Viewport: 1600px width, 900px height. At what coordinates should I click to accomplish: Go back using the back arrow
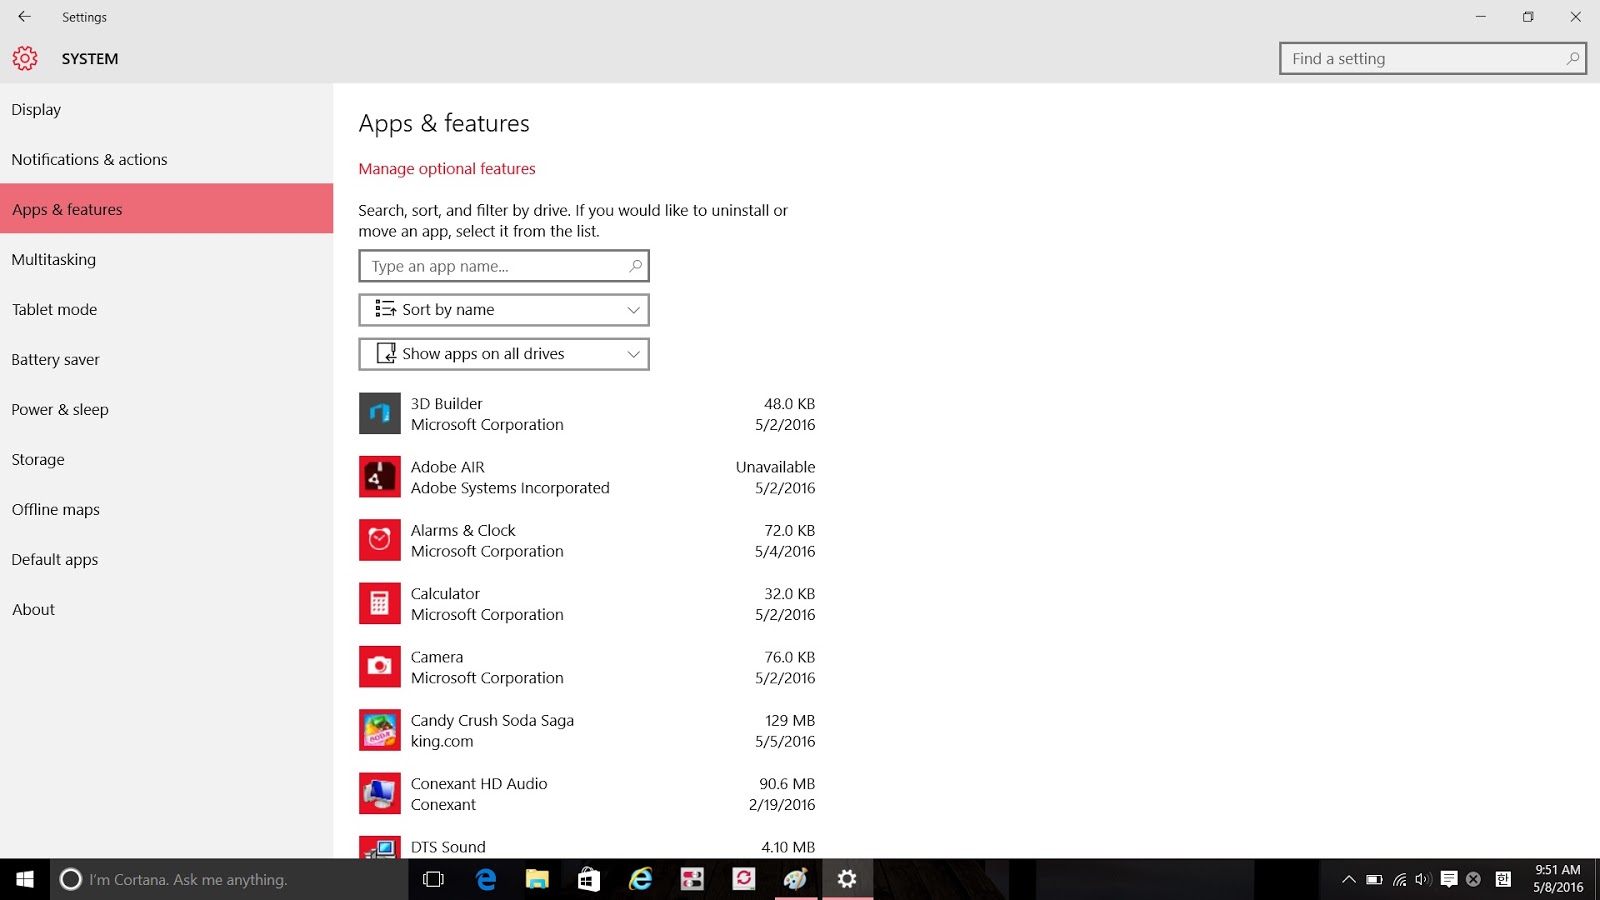(x=22, y=16)
